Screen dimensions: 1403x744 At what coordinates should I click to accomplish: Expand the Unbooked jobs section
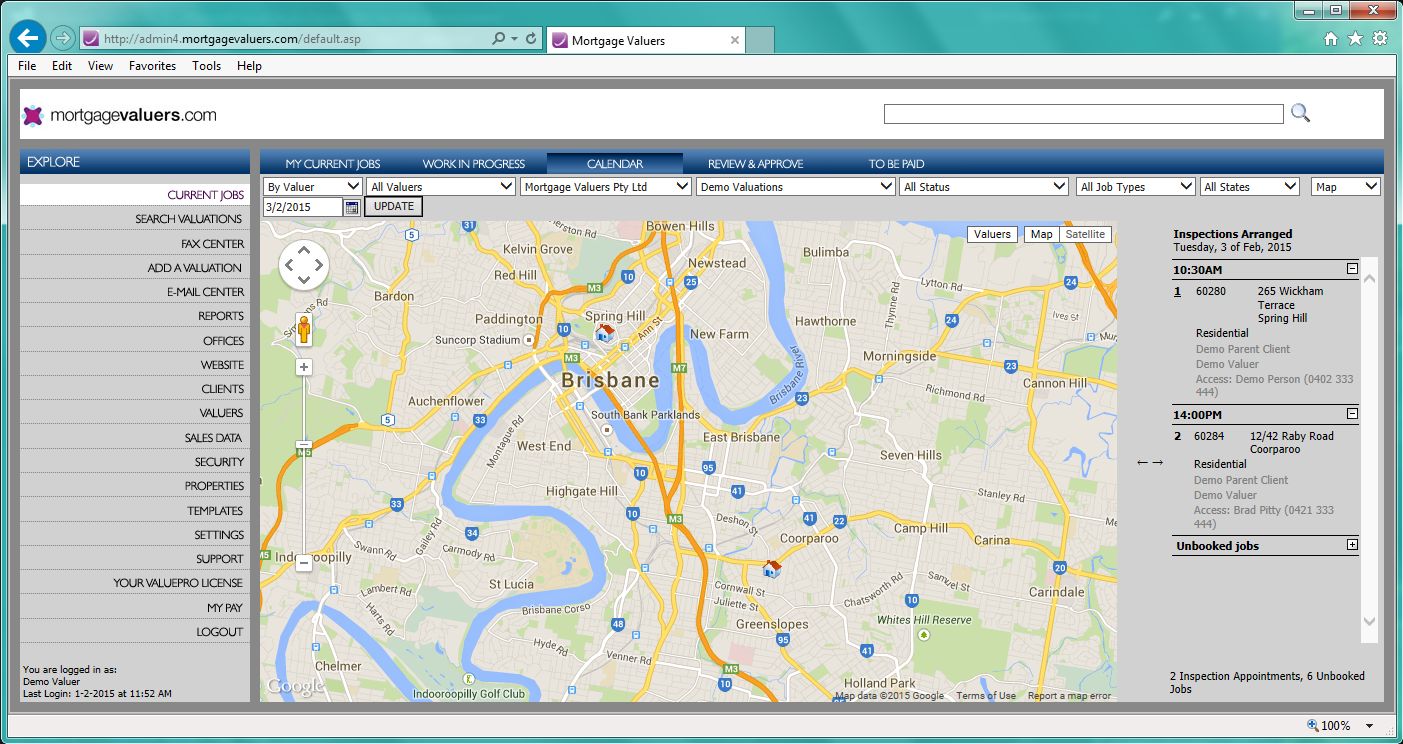[1352, 545]
